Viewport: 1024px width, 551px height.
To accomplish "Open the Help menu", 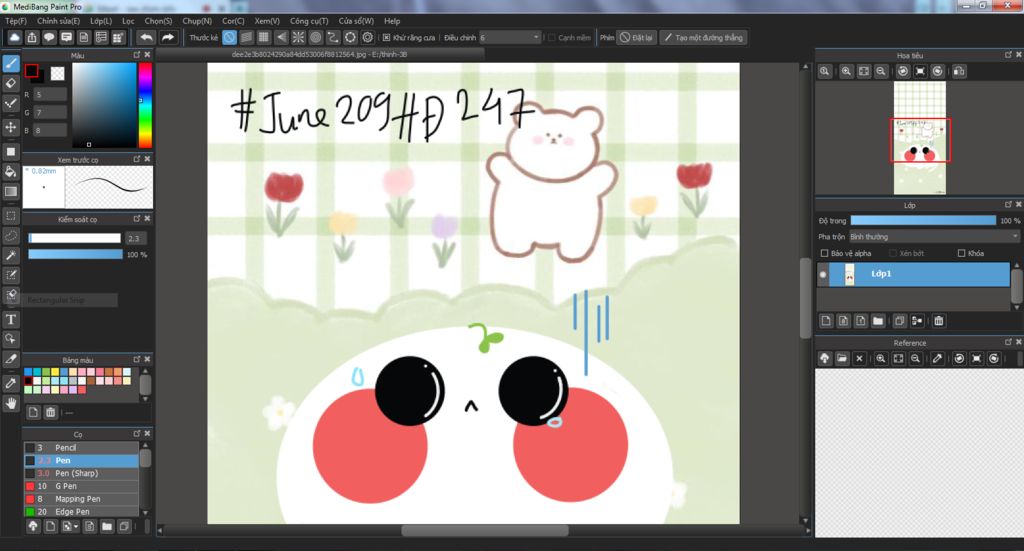I will [392, 21].
